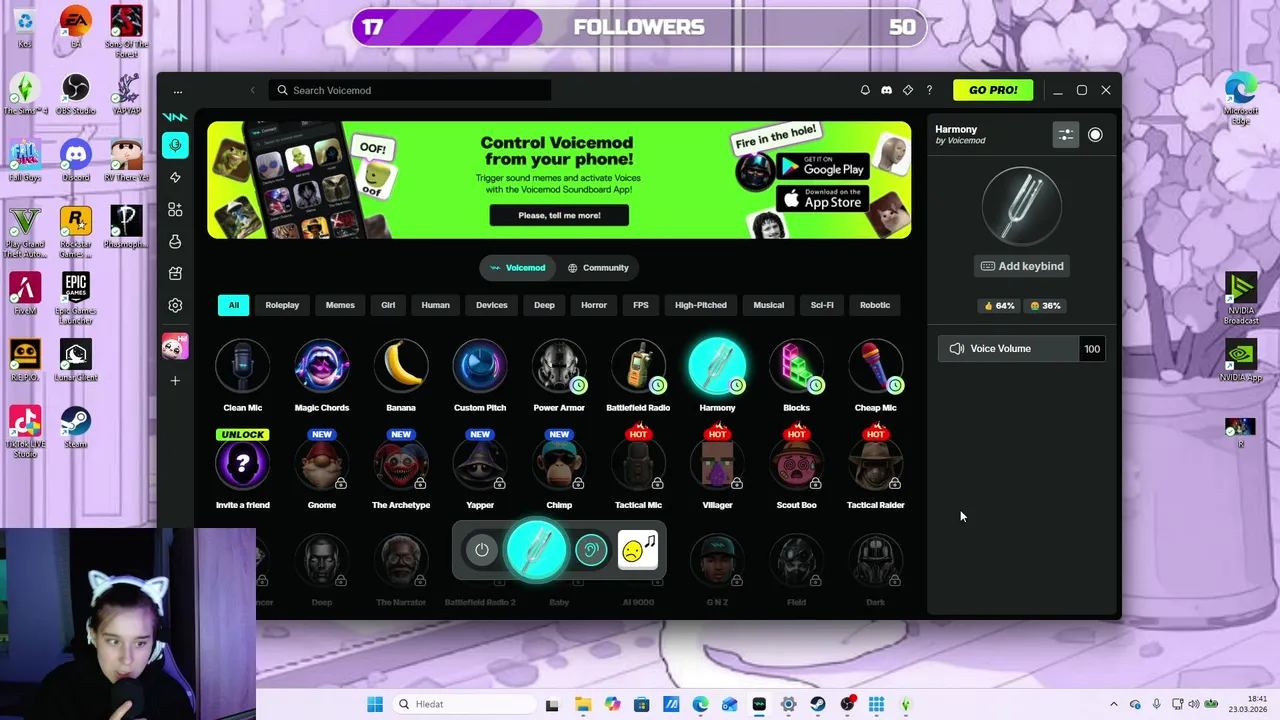Open the App Store badge link
Screen dimensions: 1280x720
point(822,199)
